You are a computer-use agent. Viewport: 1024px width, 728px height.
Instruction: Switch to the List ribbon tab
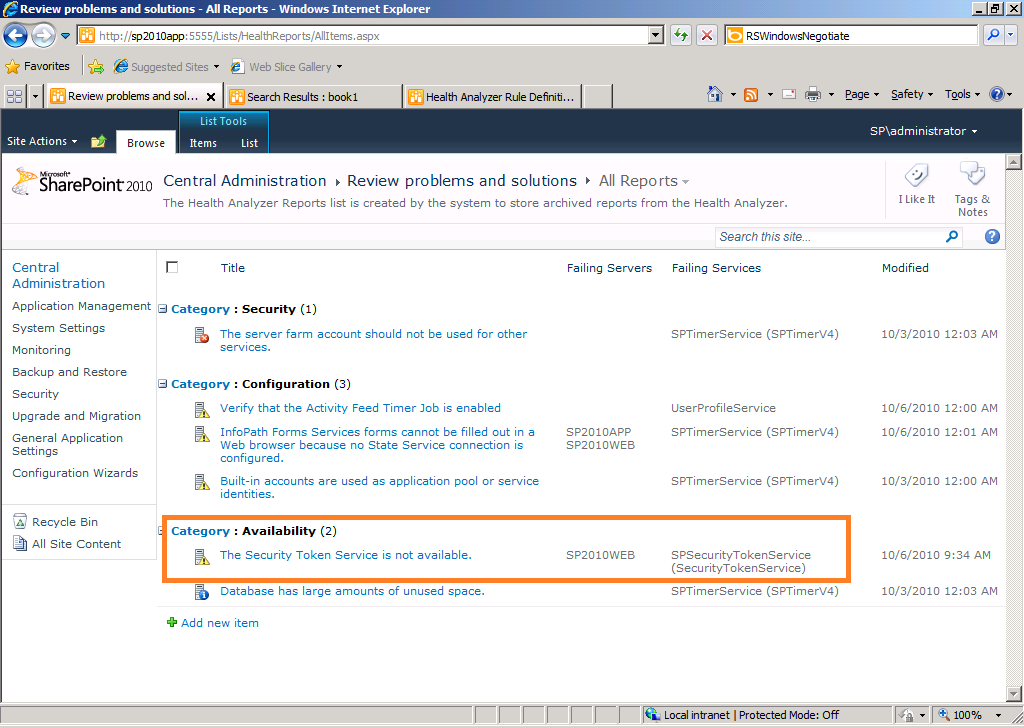[x=249, y=143]
